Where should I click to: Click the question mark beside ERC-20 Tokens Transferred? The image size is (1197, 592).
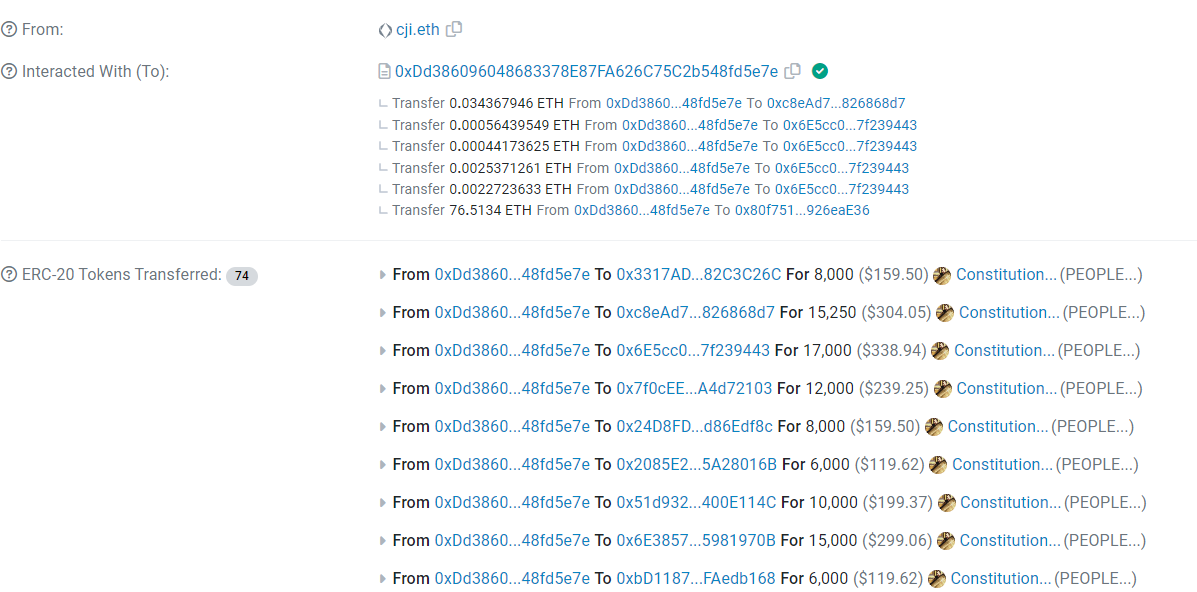pos(9,274)
